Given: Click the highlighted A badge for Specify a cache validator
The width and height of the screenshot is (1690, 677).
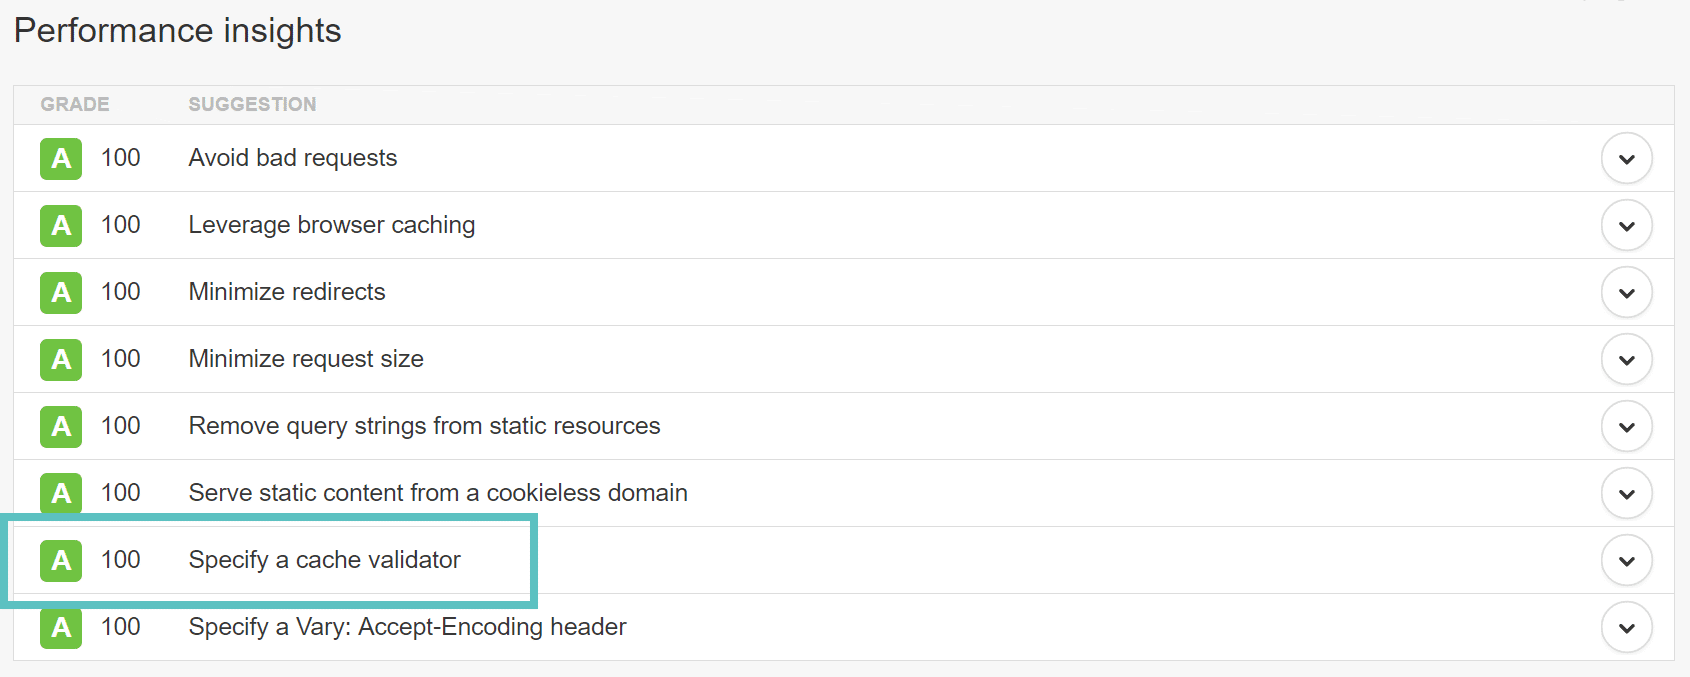Looking at the screenshot, I should pos(60,560).
